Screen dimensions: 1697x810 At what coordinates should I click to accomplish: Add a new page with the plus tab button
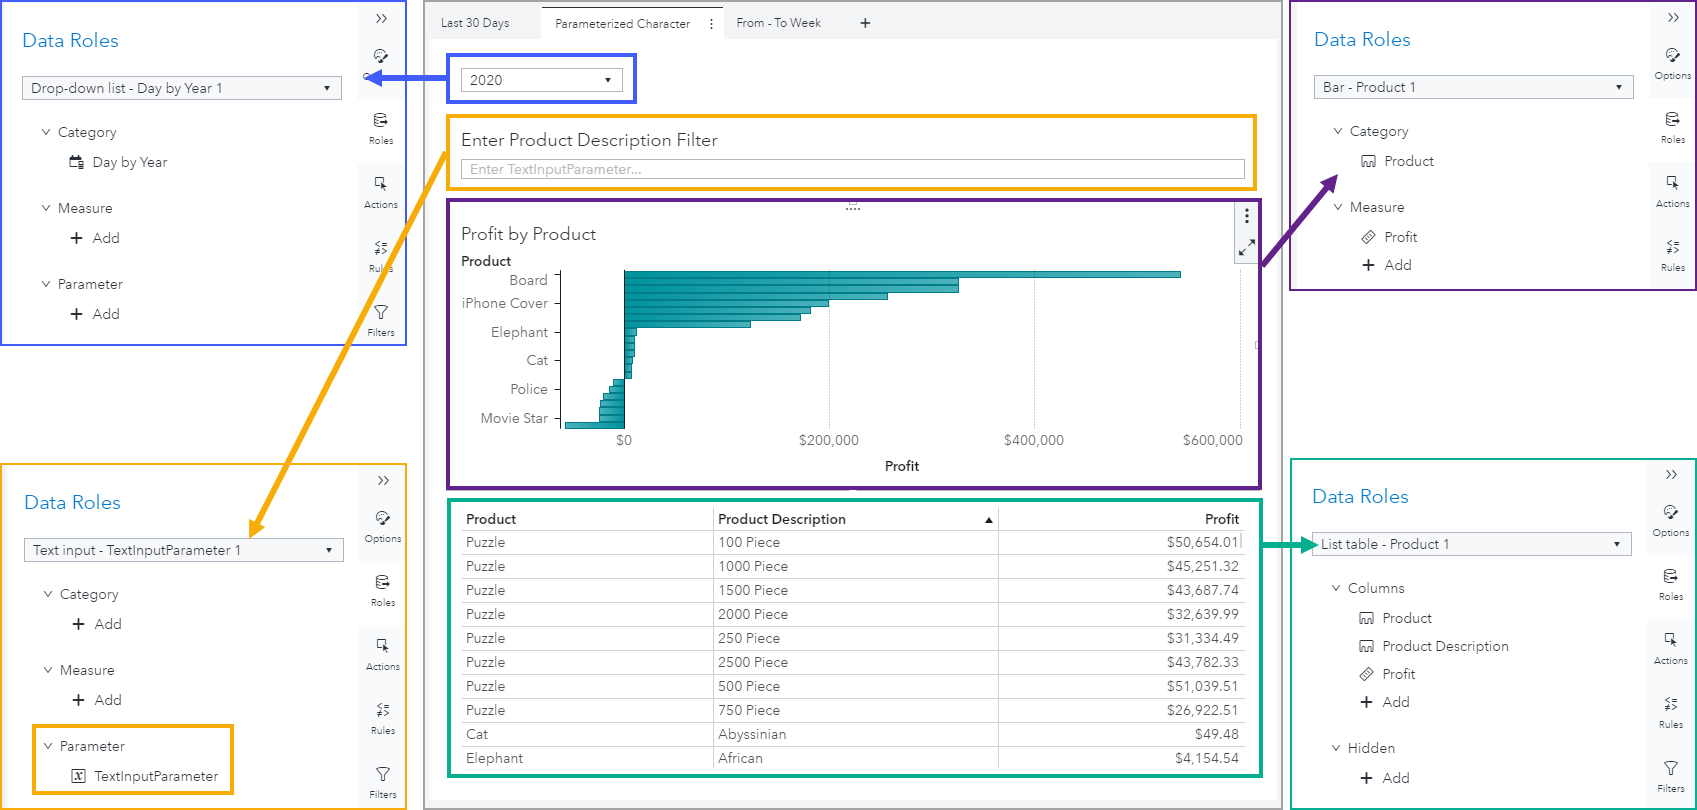865,23
